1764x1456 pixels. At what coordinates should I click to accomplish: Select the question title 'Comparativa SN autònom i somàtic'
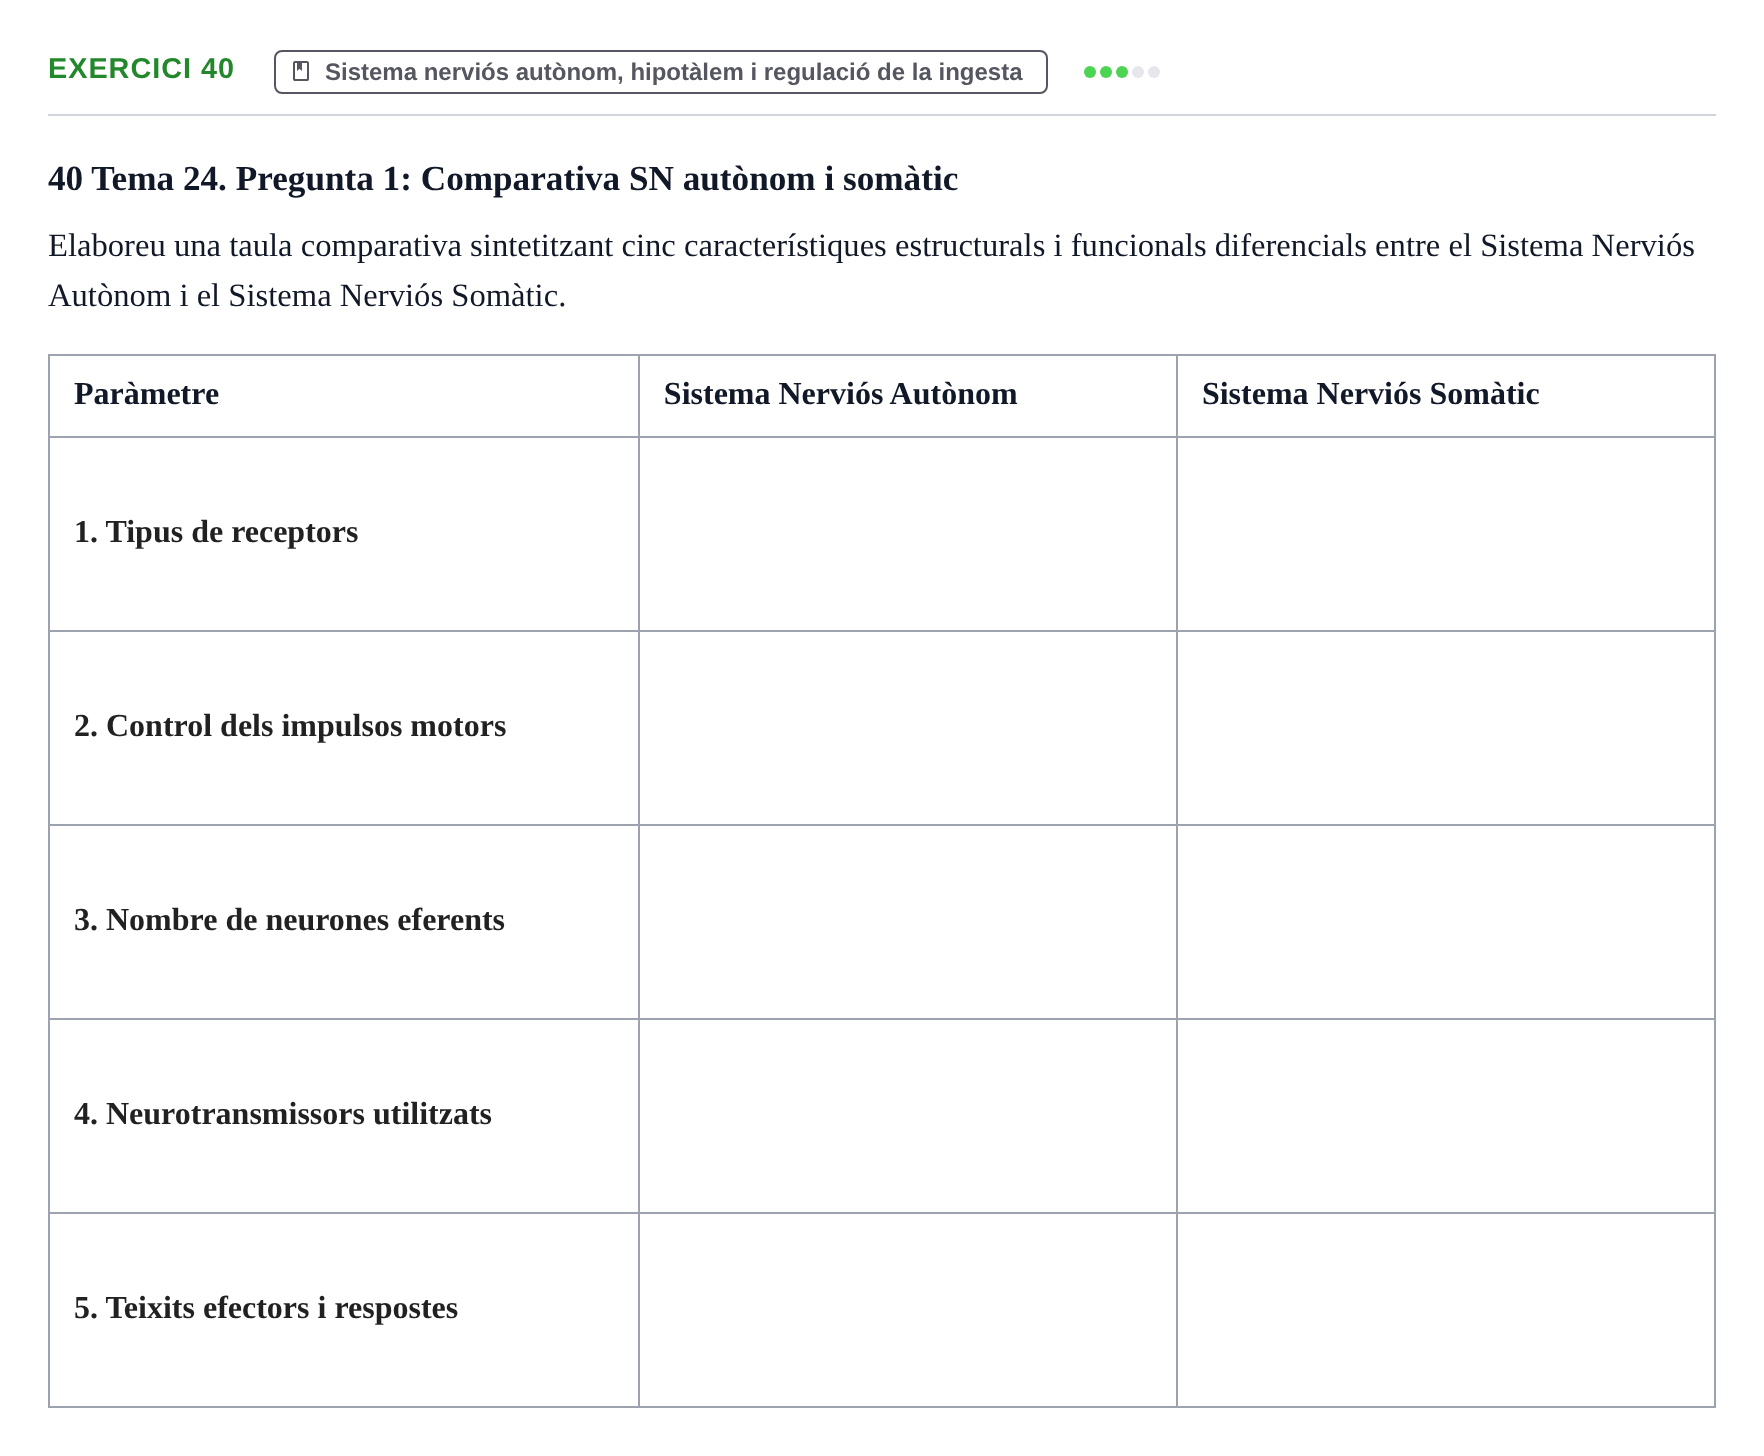click(x=689, y=179)
